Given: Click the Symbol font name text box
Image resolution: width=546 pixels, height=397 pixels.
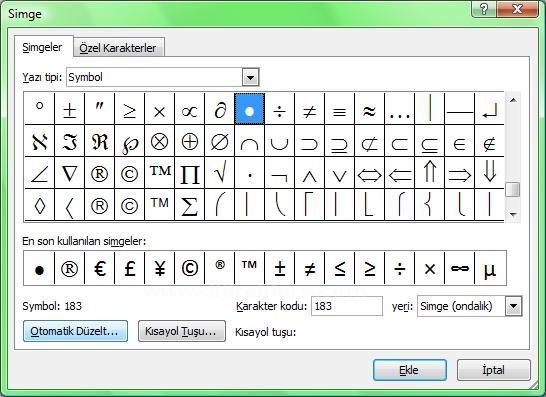Looking at the screenshot, I should tap(155, 77).
